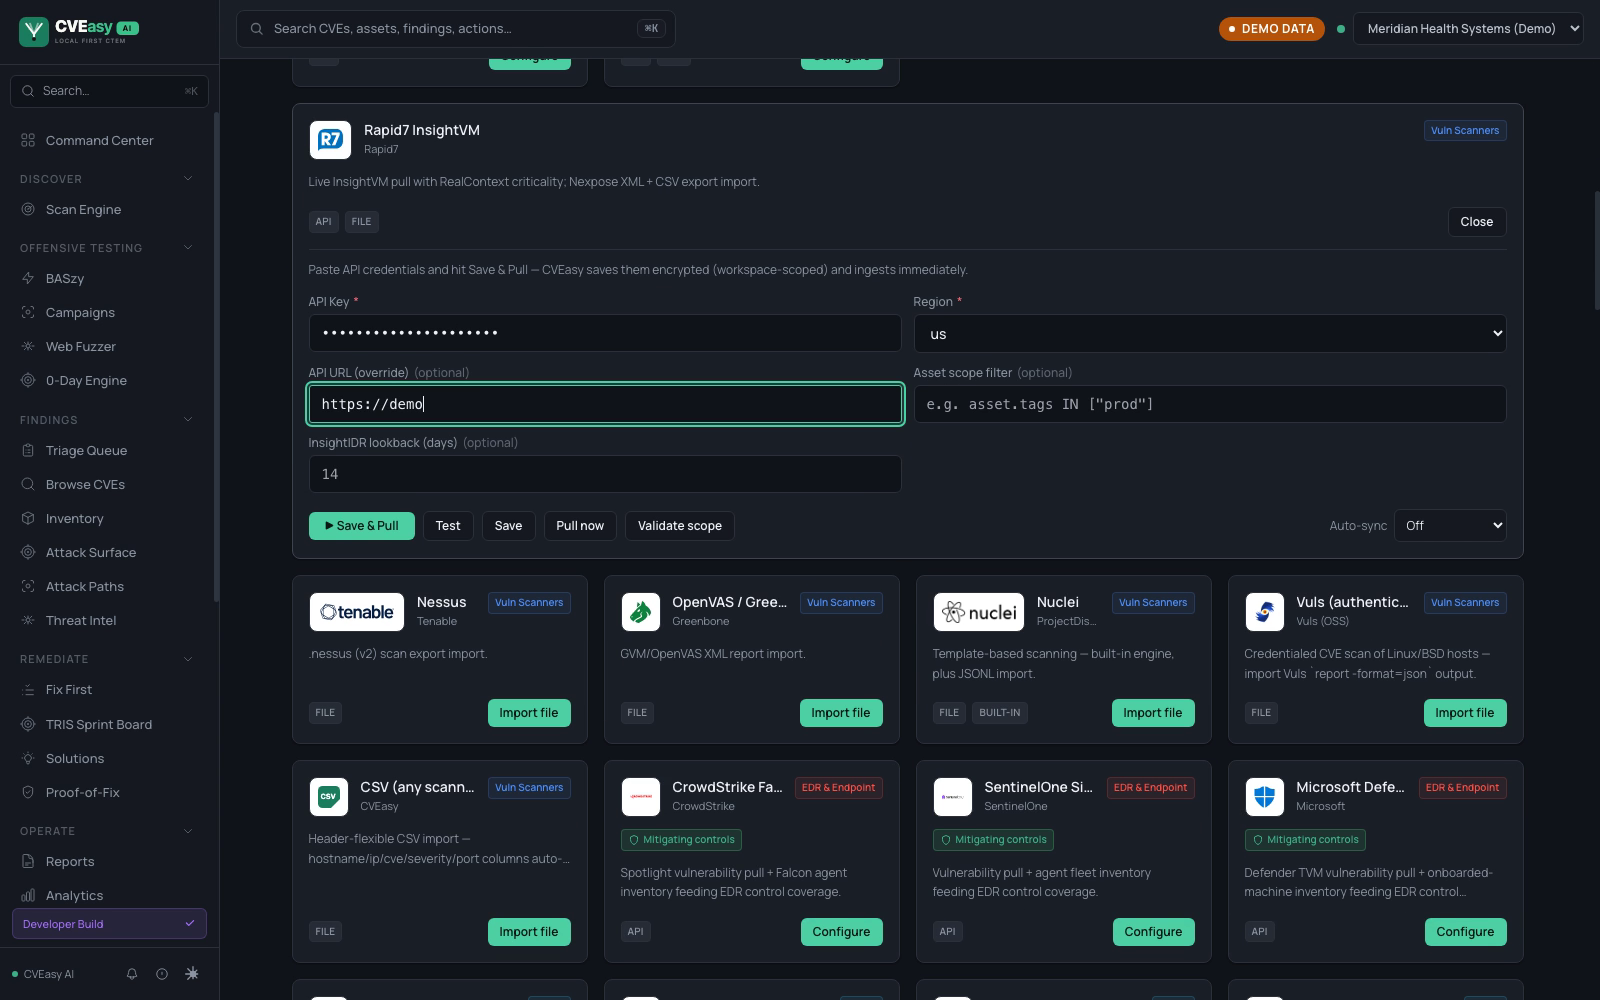Import file for Nessus

[529, 713]
